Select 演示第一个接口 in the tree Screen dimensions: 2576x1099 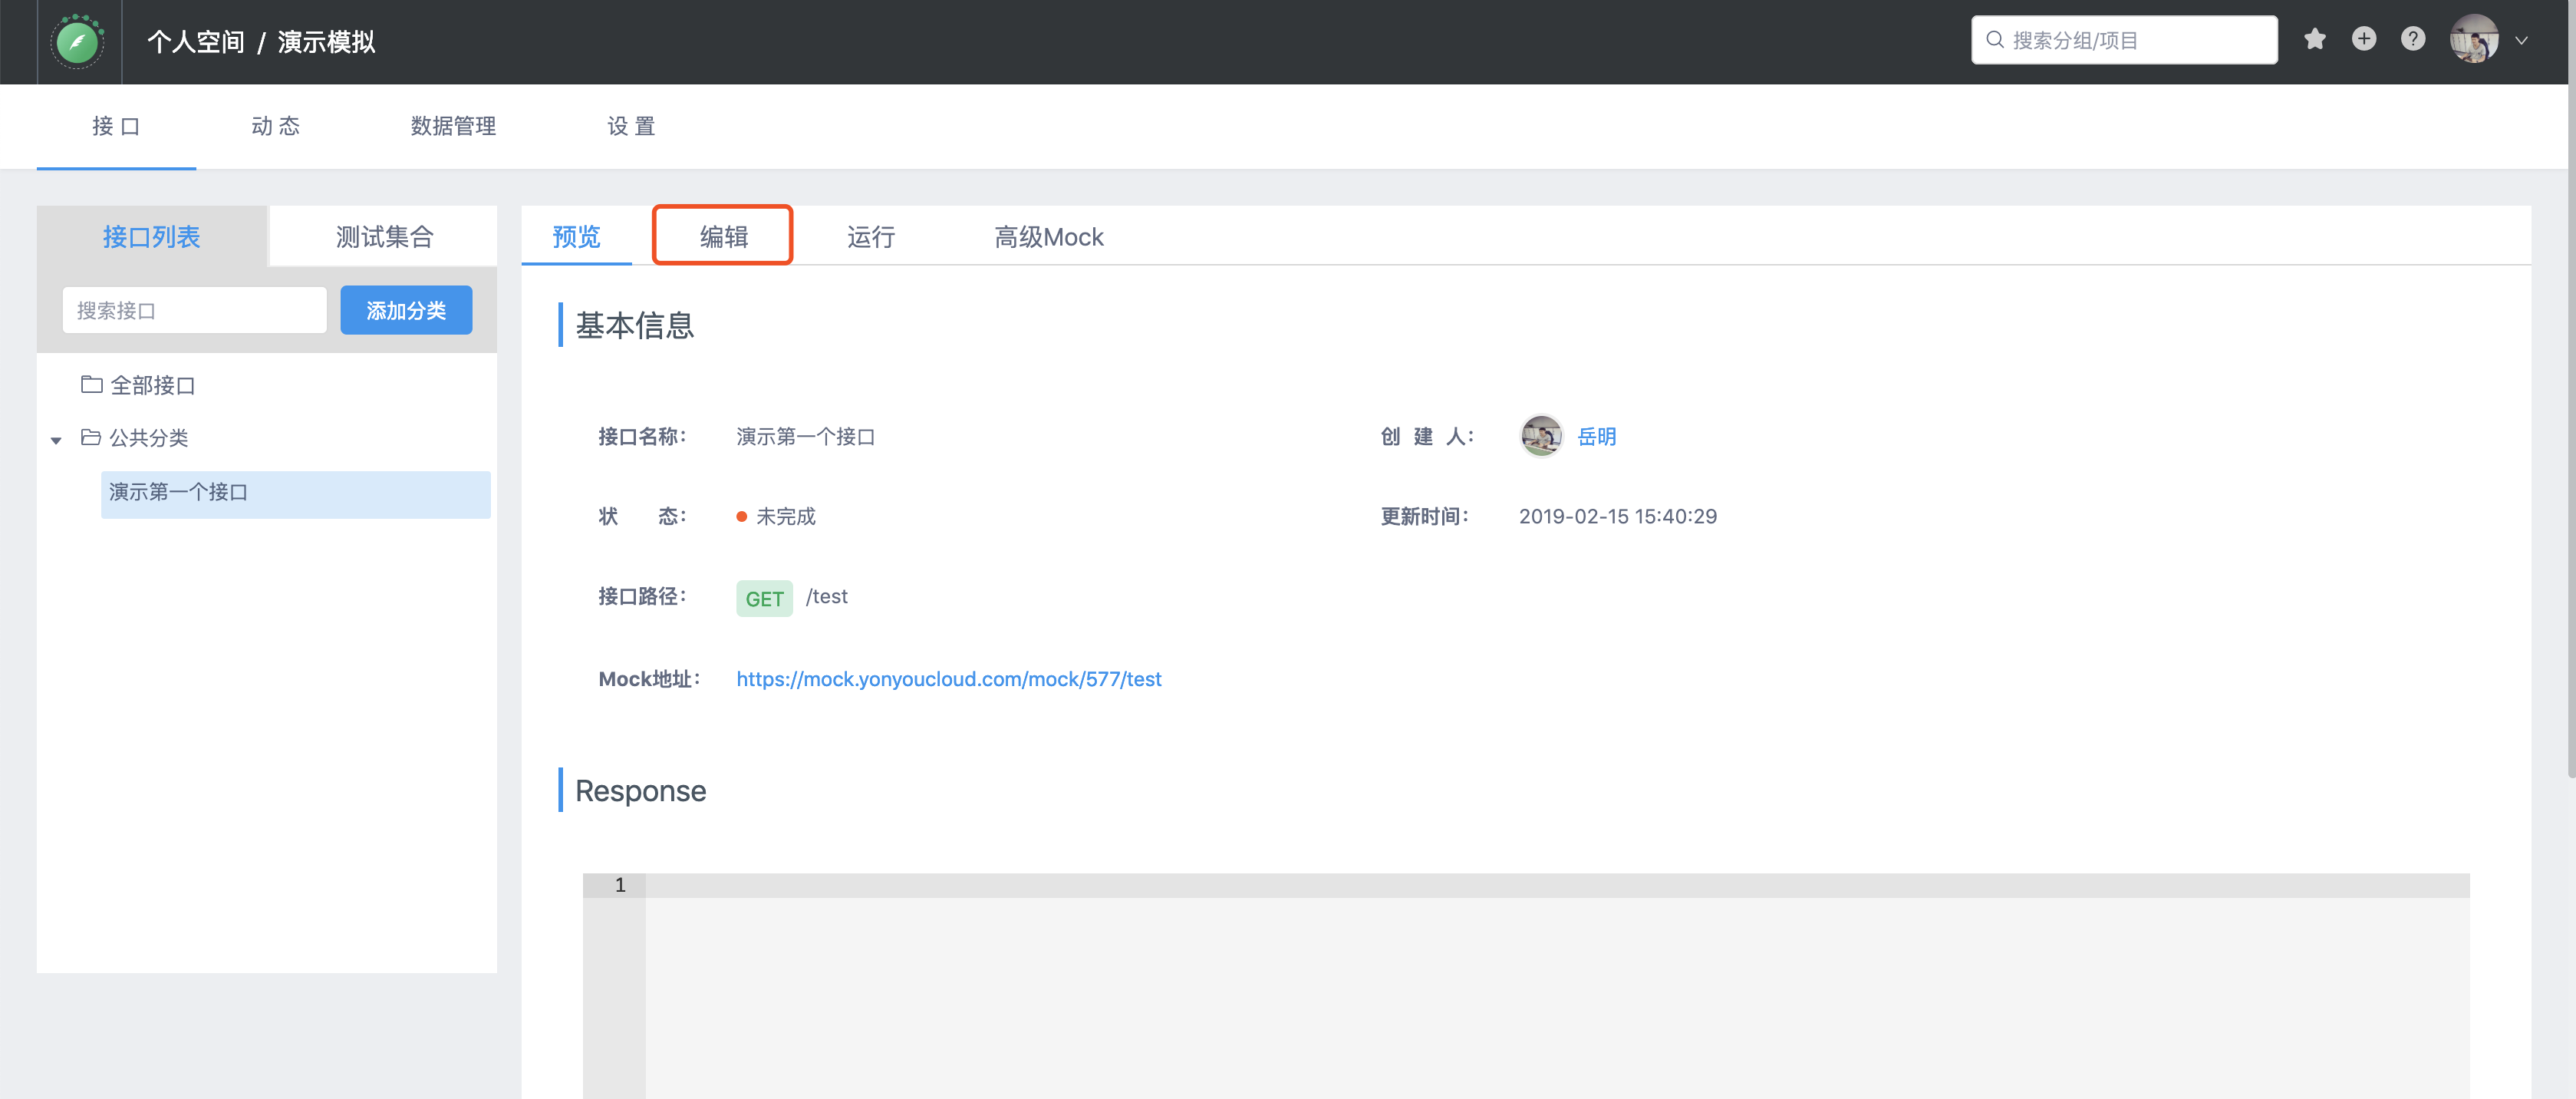pyautogui.click(x=178, y=493)
